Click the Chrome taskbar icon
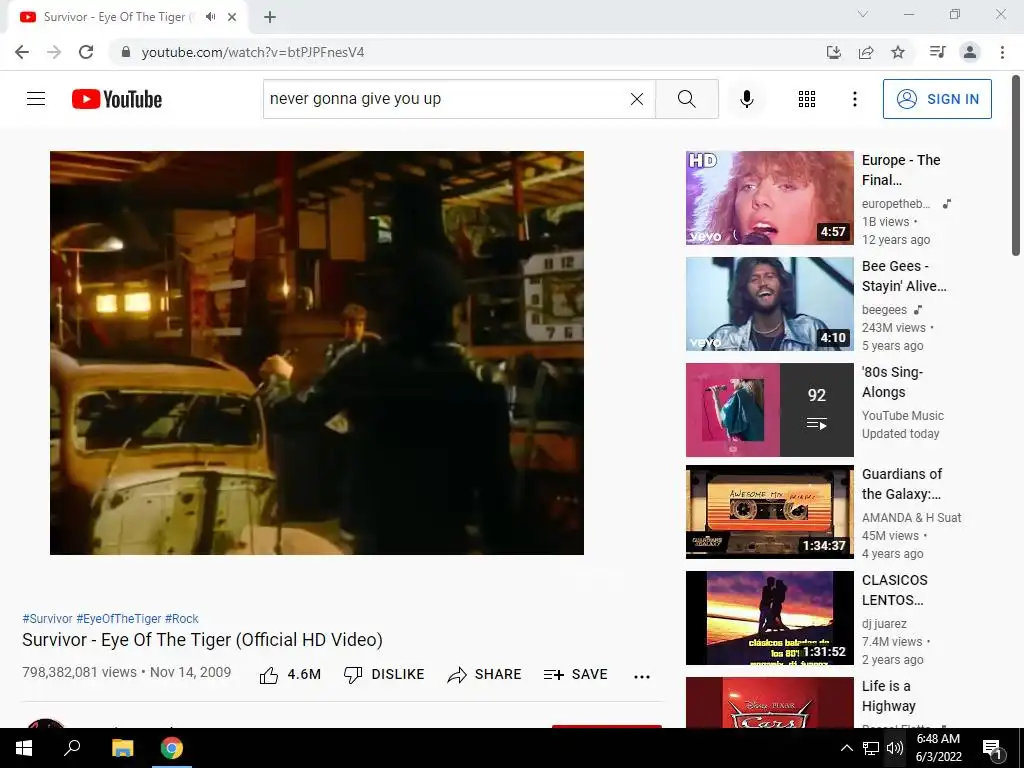 click(172, 748)
